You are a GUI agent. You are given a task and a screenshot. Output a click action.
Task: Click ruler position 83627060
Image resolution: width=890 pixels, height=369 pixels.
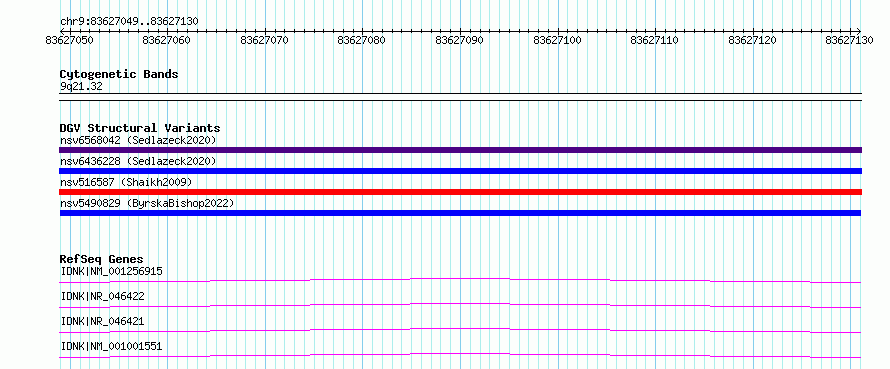pyautogui.click(x=167, y=40)
